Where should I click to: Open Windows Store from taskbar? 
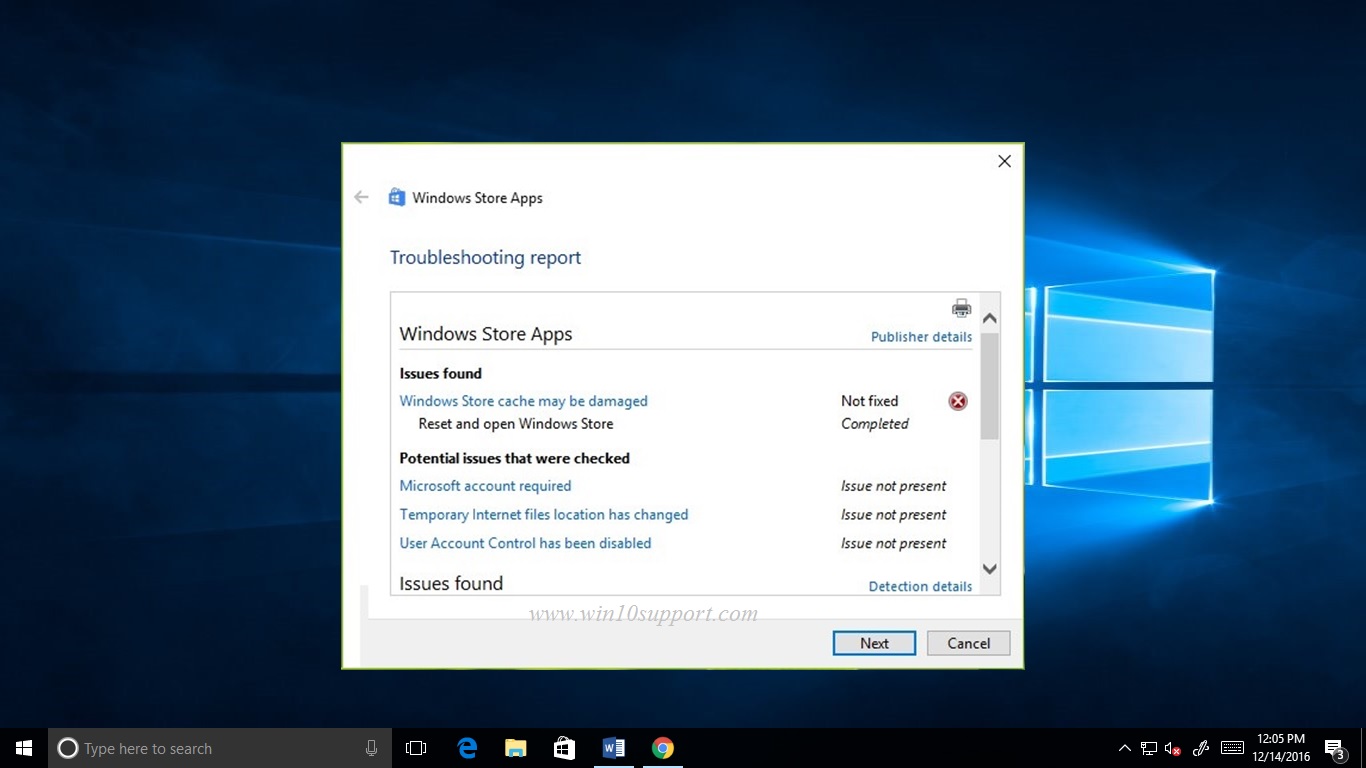pos(565,748)
